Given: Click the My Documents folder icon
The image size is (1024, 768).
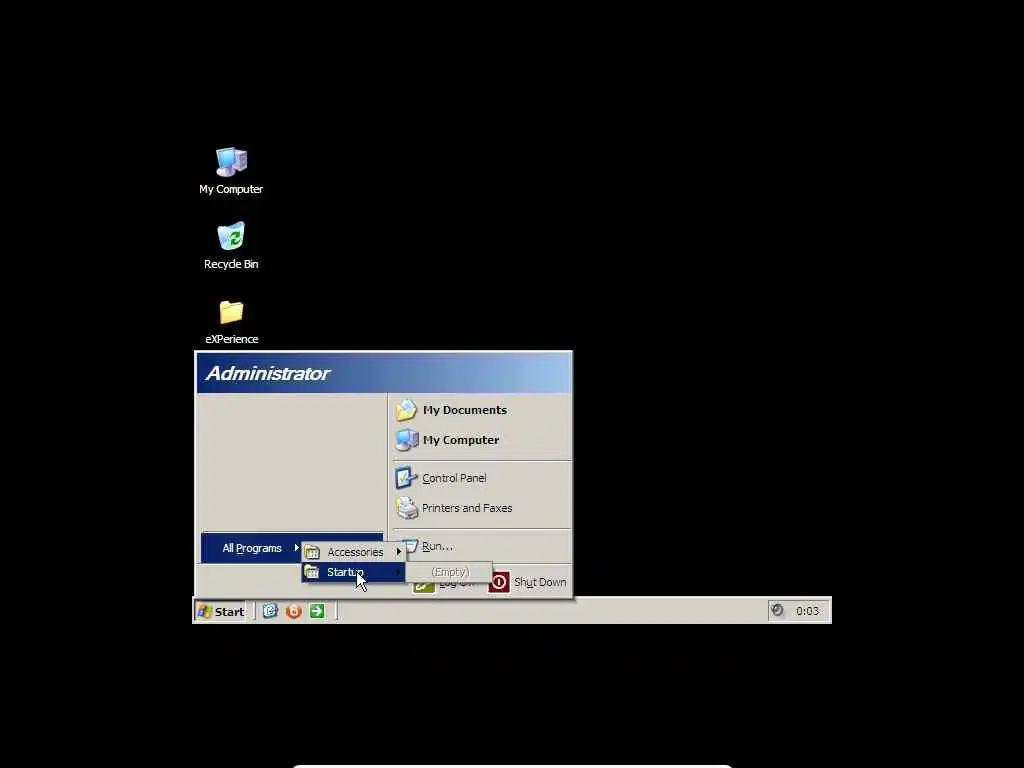Looking at the screenshot, I should [406, 410].
